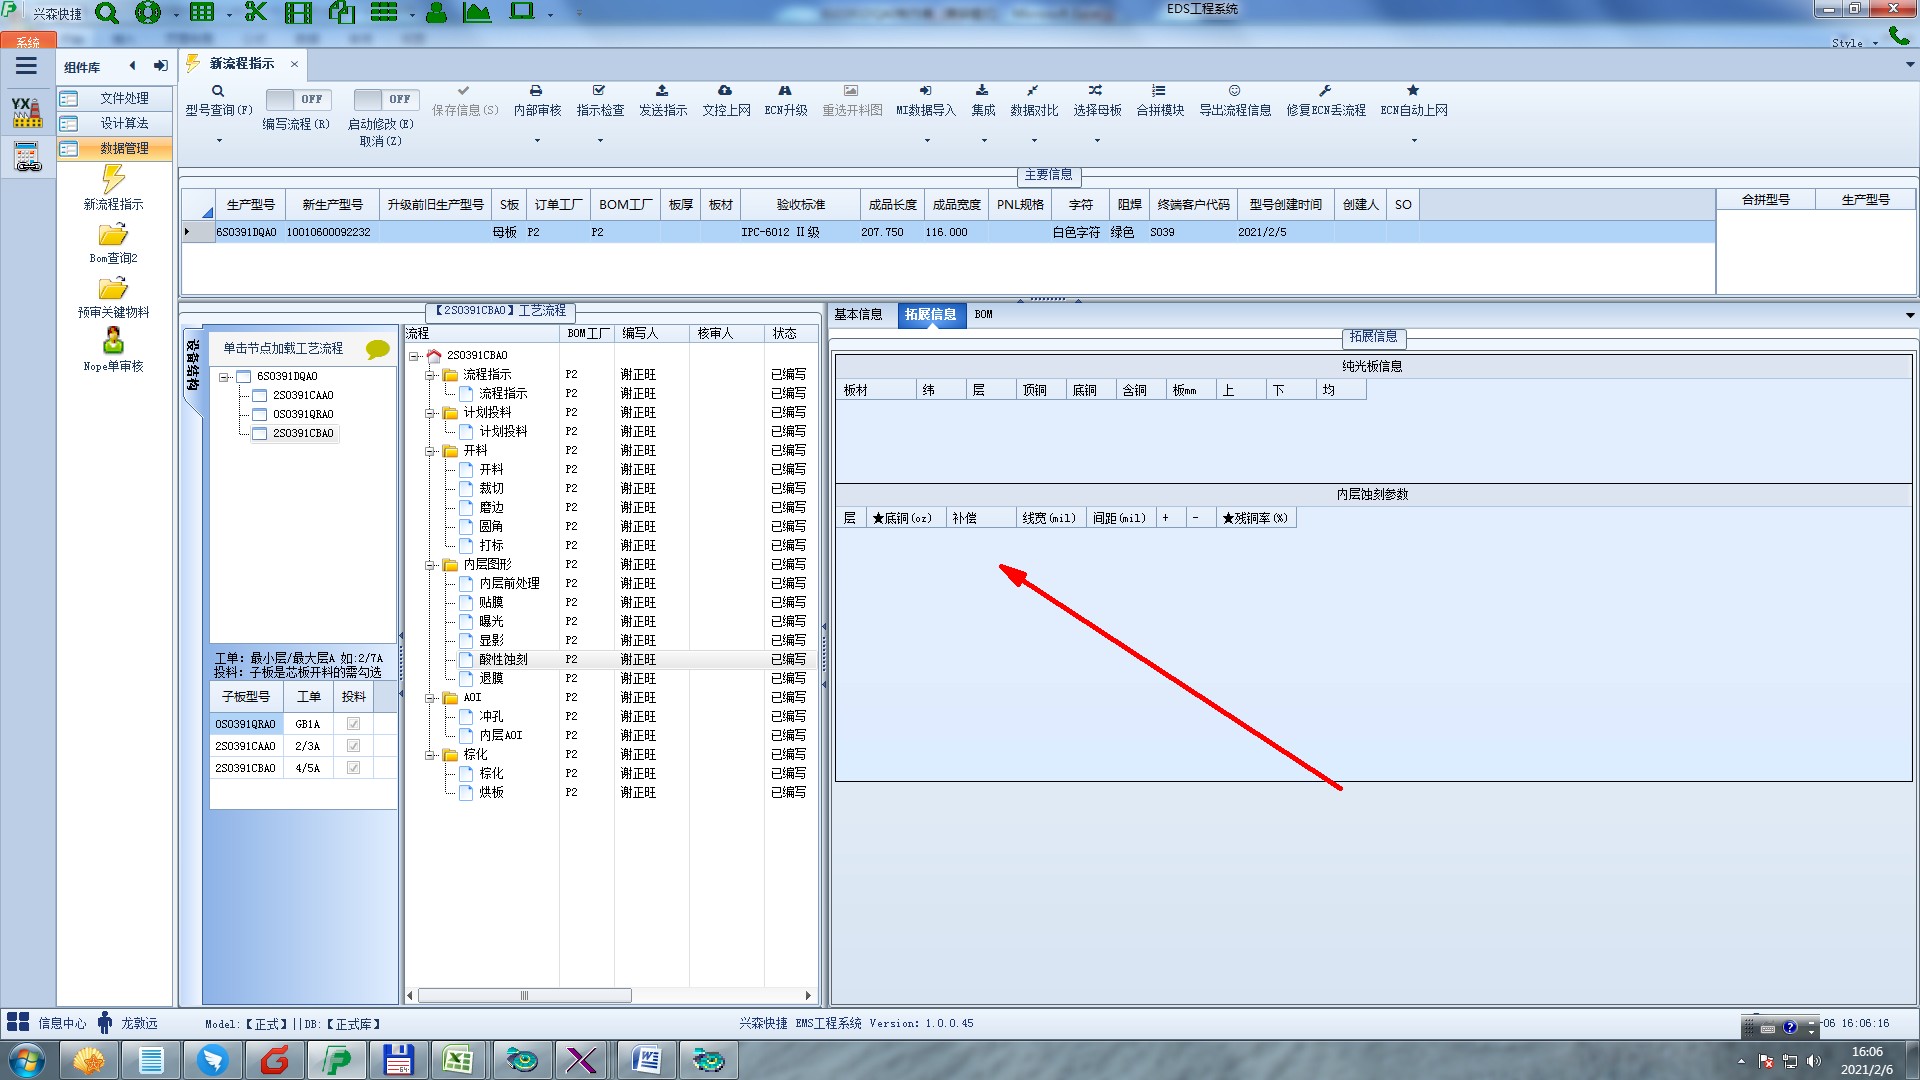
Task: Select 数据管理 in the component library
Action: [124, 148]
